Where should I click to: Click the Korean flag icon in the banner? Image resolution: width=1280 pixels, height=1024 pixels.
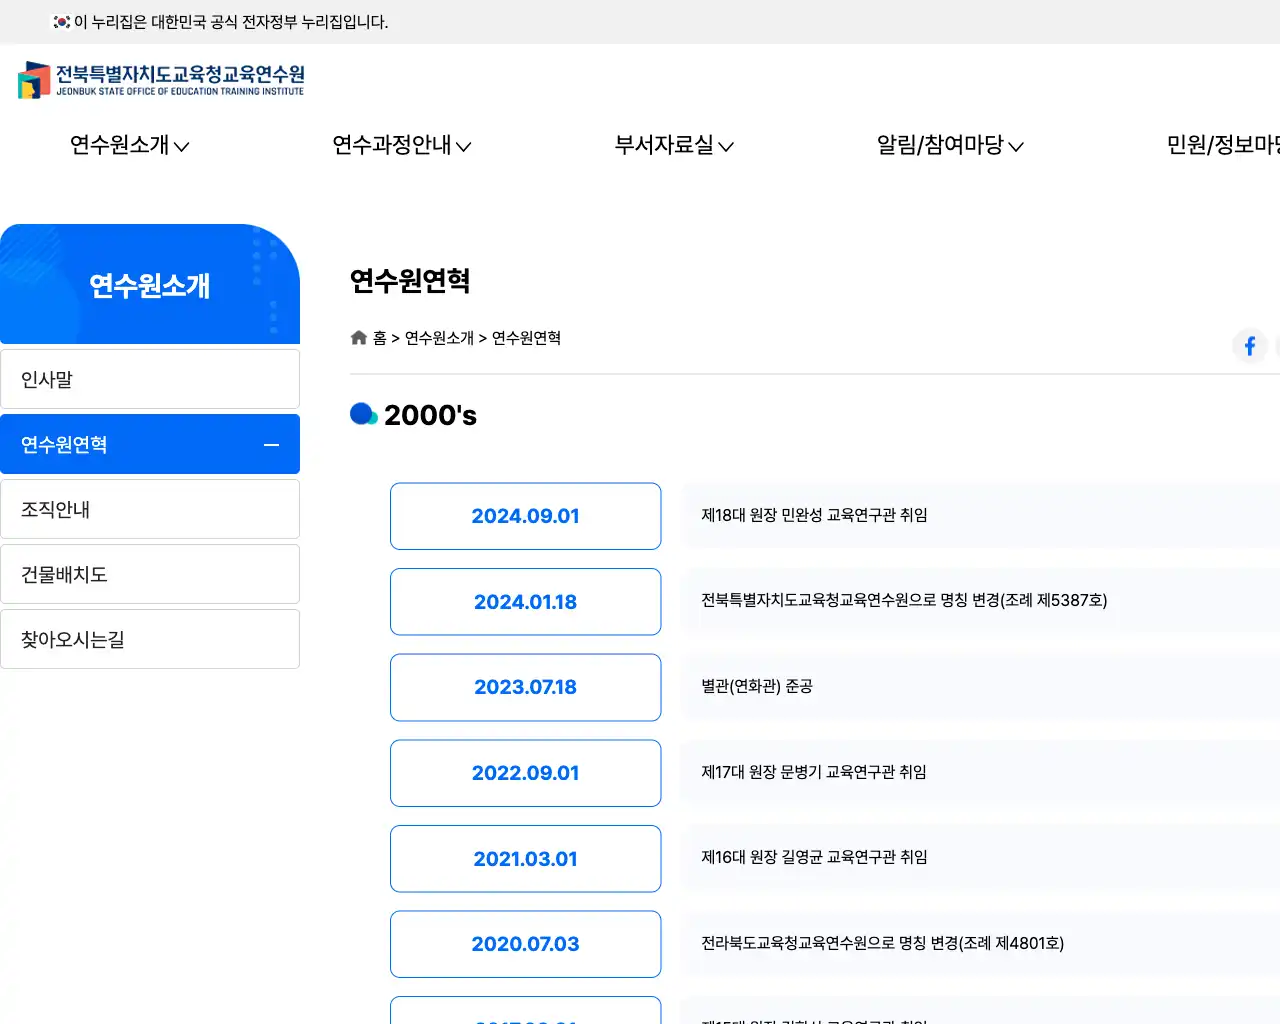point(59,21)
